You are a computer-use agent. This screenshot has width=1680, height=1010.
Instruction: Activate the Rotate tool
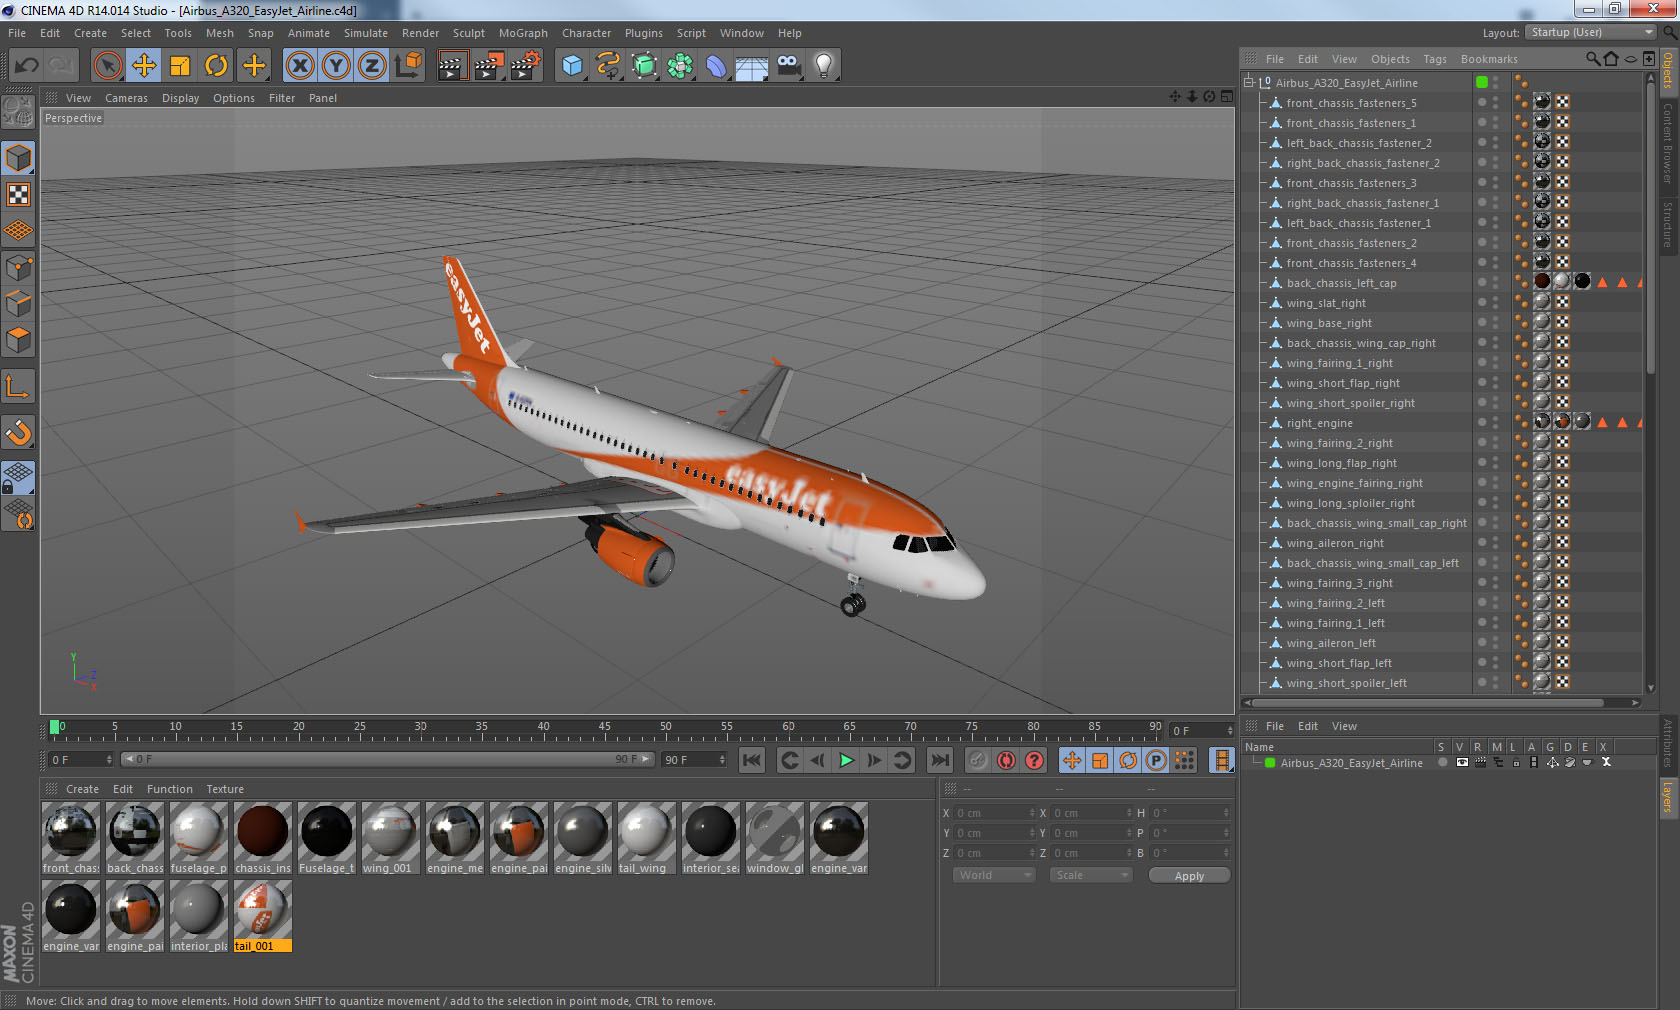(x=216, y=66)
